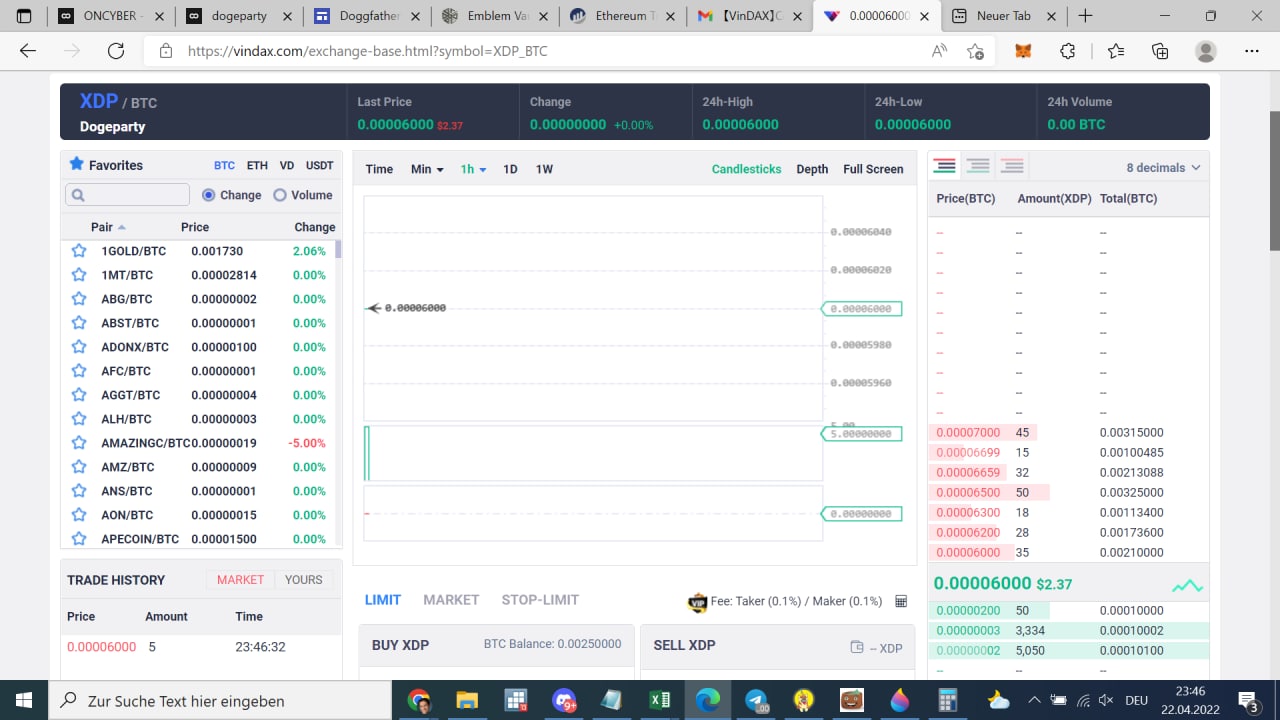Open Excel from the taskbar
The height and width of the screenshot is (720, 1280).
[x=660, y=700]
